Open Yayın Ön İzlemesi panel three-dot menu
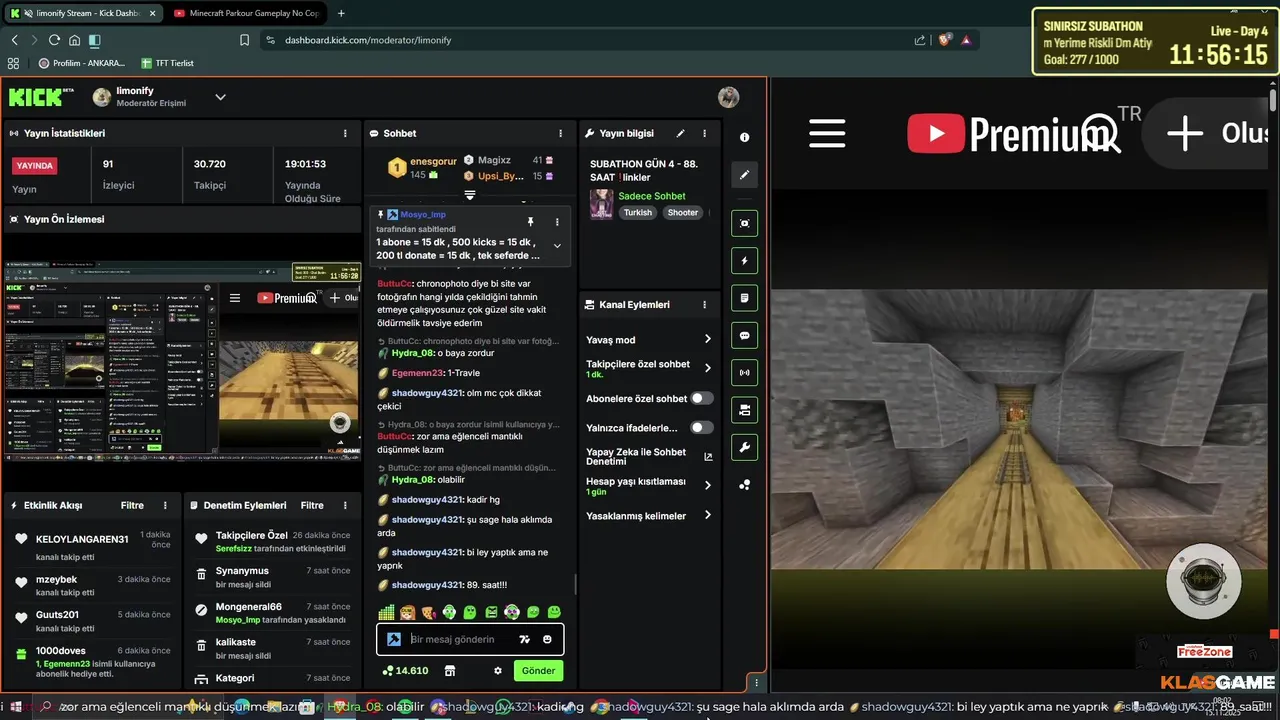 (345, 219)
